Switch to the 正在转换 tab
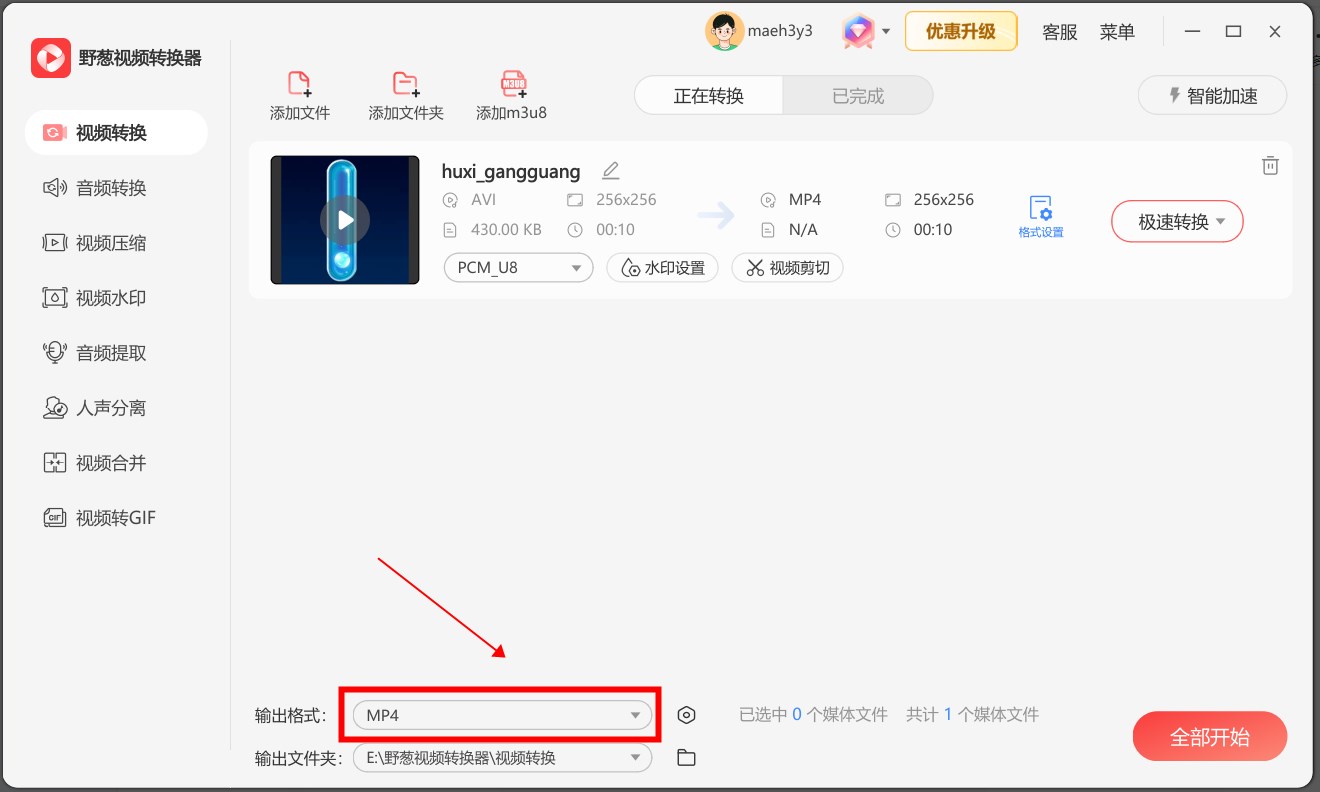 709,96
